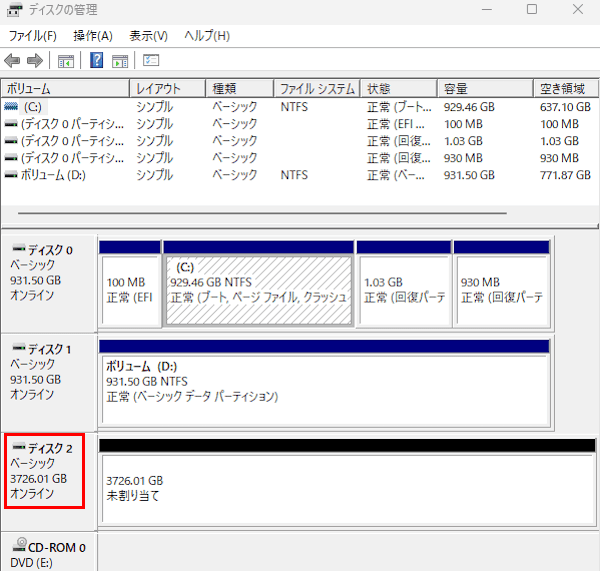Viewport: 600px width, 571px height.
Task: Click the horizontal scrollbar under volume list
Action: 262,213
